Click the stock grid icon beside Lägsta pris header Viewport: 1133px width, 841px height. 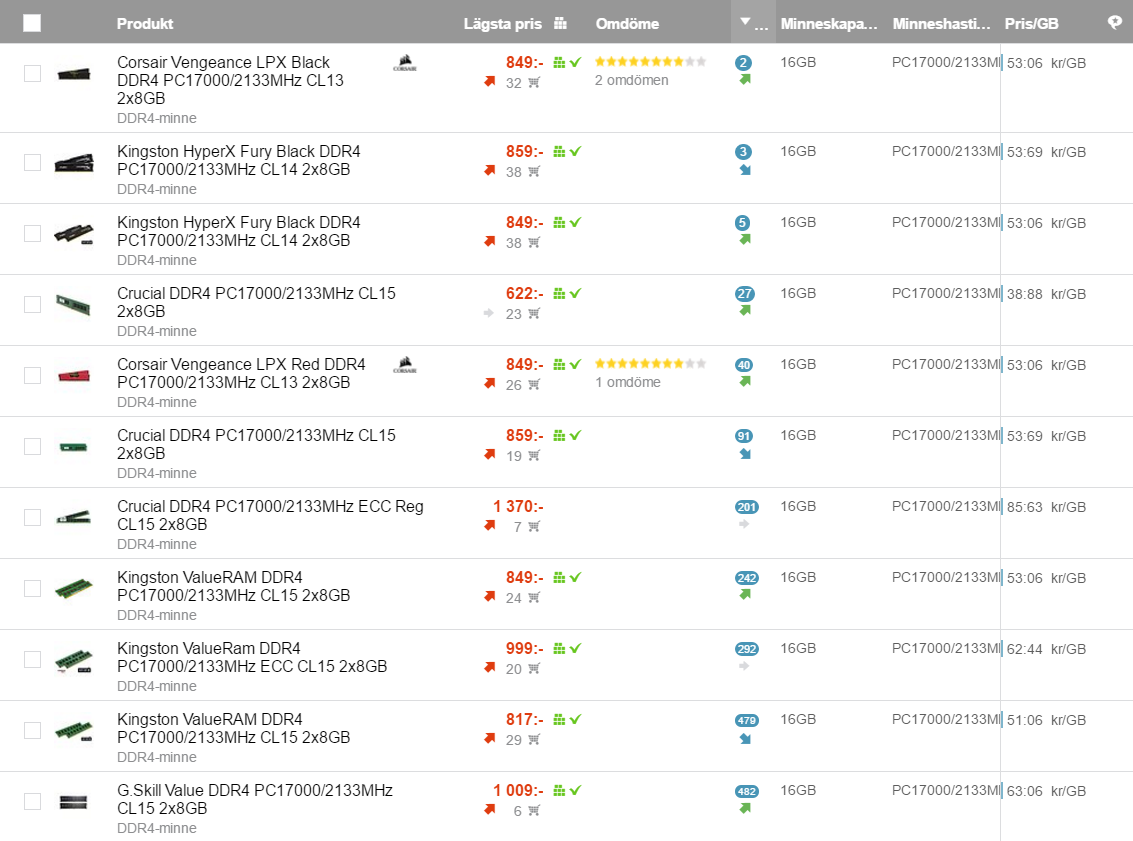(560, 23)
